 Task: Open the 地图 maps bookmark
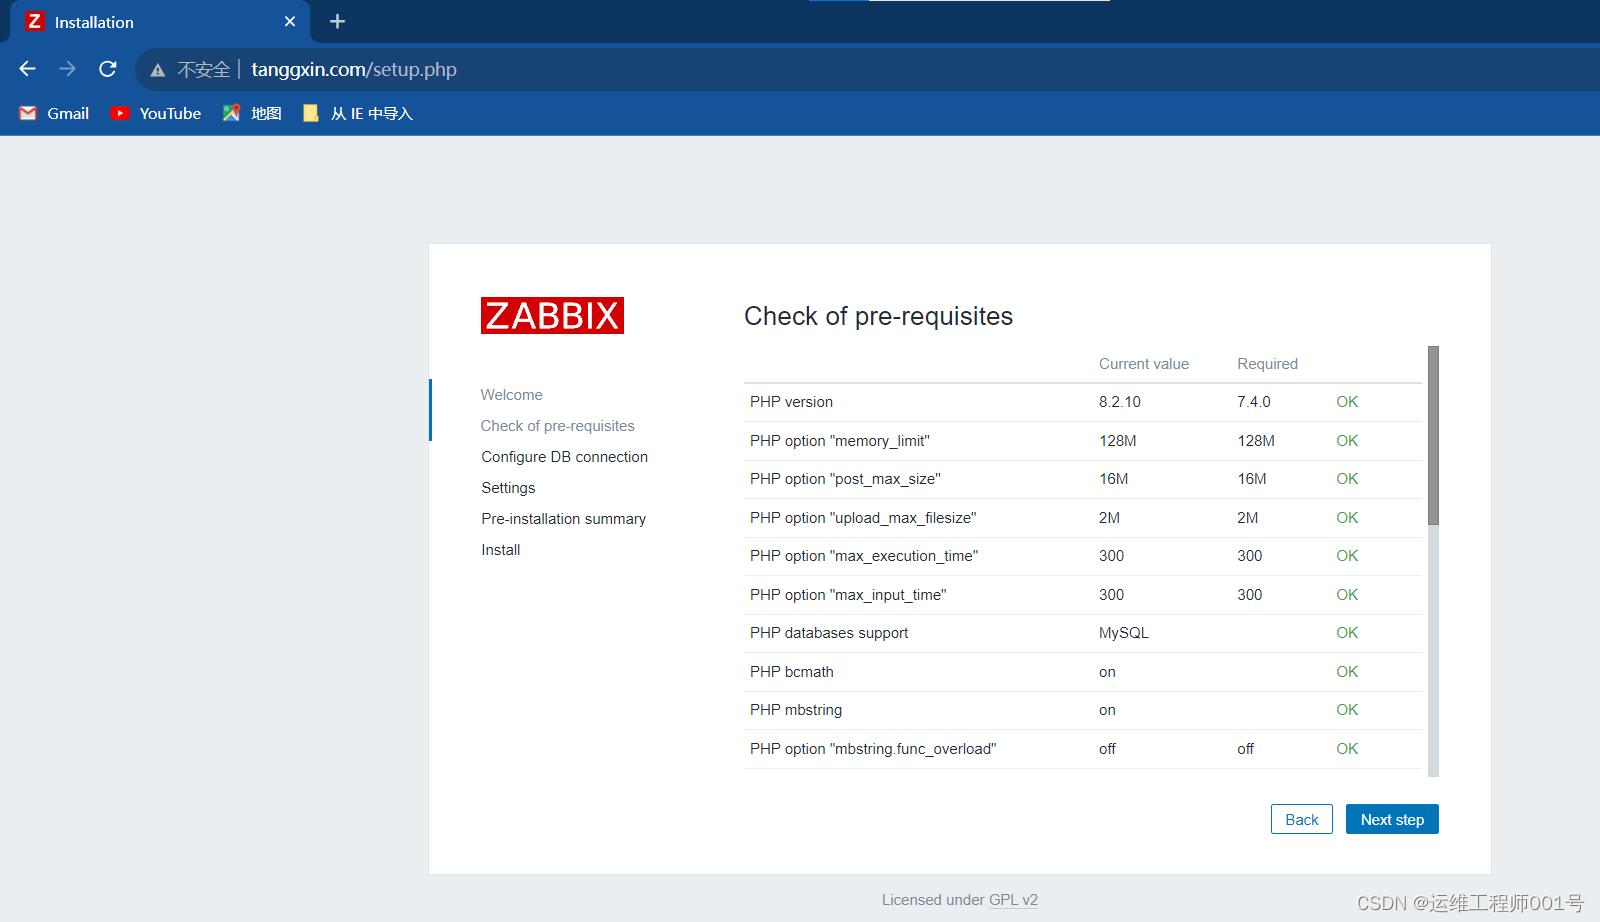[252, 113]
